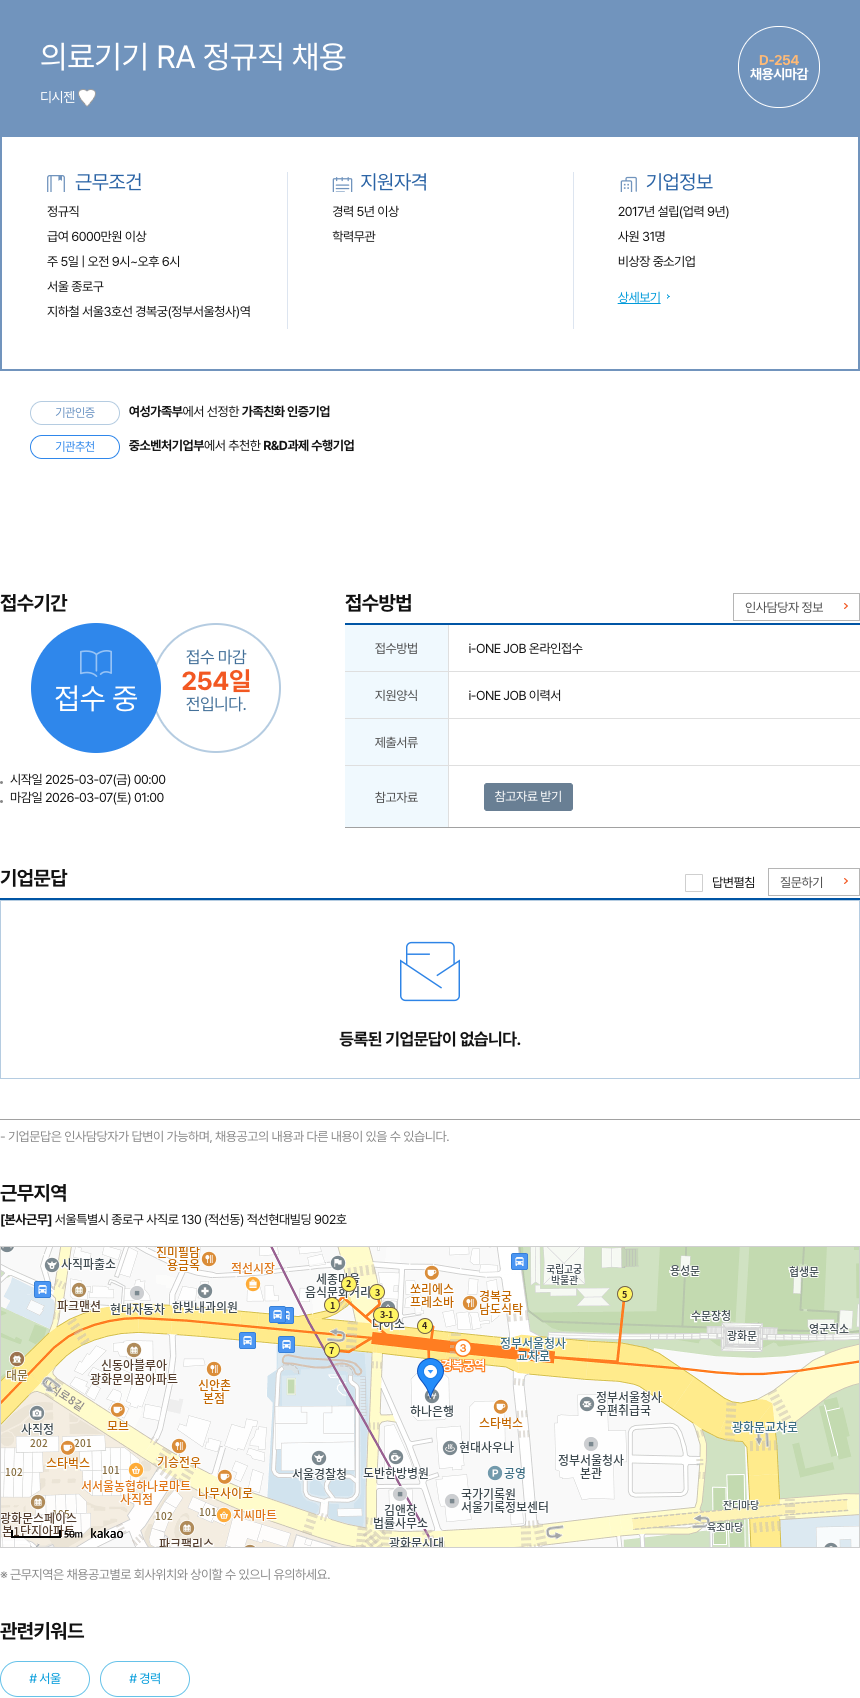The width and height of the screenshot is (860, 1698).
Task: Click subway exit 3-1 marker on map
Action: [387, 1314]
